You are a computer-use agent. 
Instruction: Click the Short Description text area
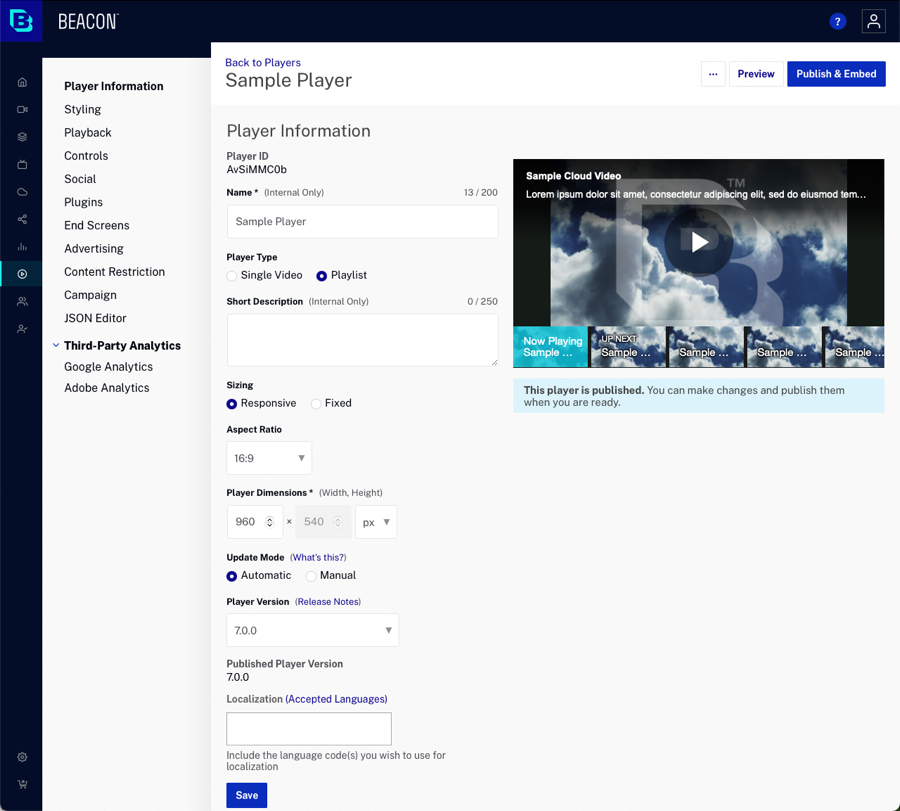tap(362, 340)
